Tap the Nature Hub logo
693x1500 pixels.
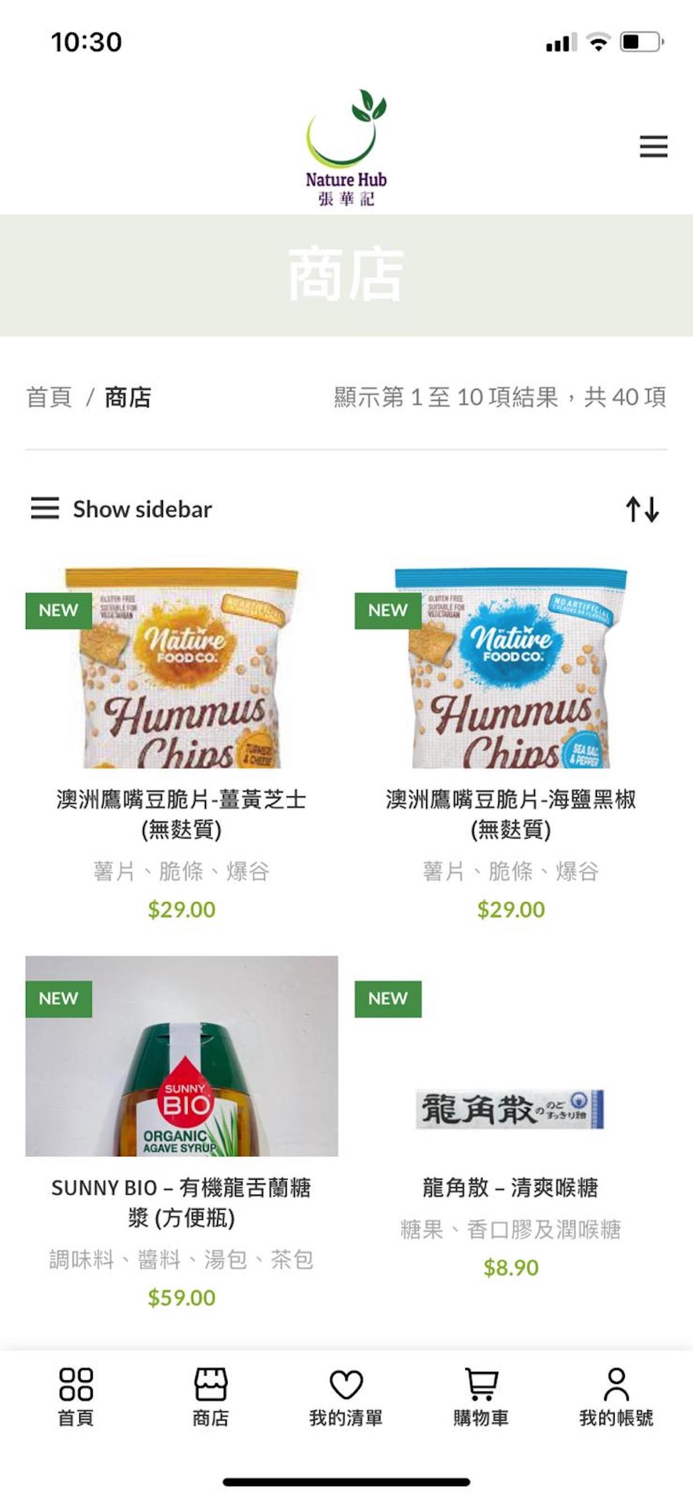click(x=346, y=147)
